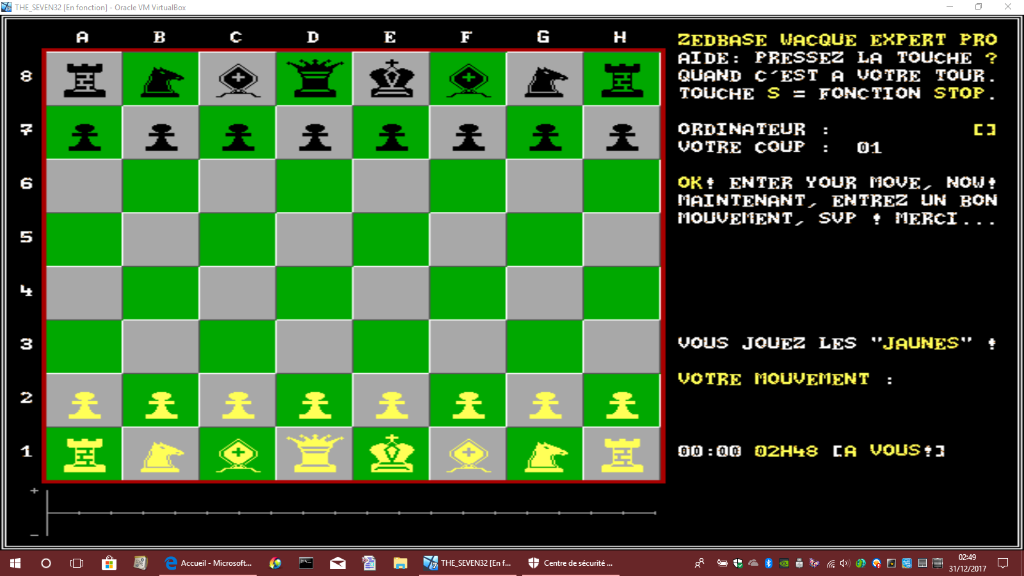
Task: Open Centre de sécurité taskbar window
Action: pyautogui.click(x=569, y=563)
